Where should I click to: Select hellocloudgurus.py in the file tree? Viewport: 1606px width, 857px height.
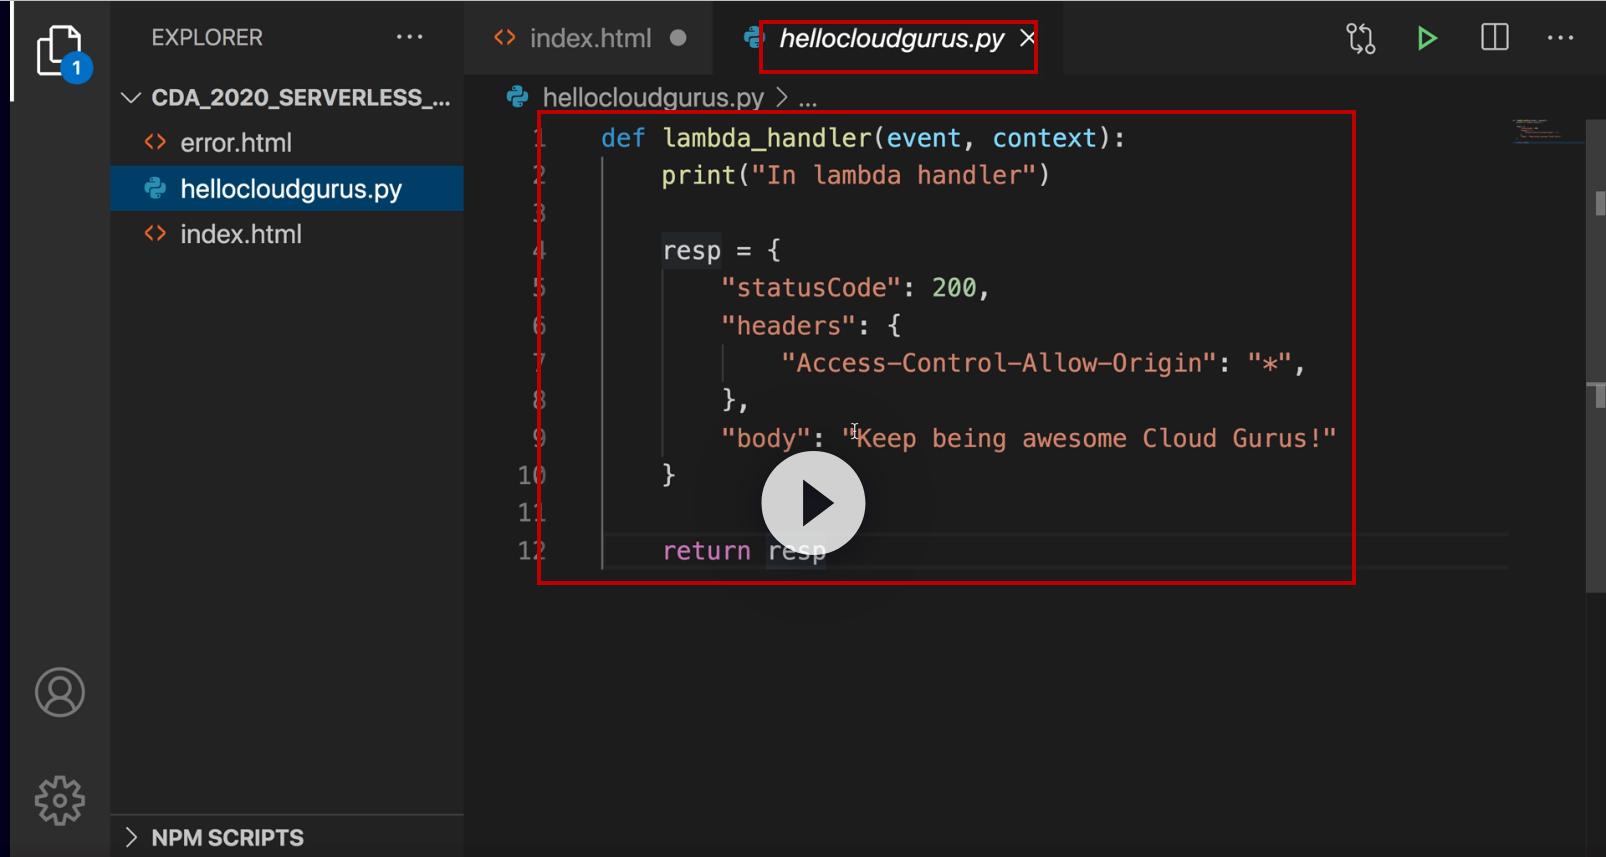287,188
